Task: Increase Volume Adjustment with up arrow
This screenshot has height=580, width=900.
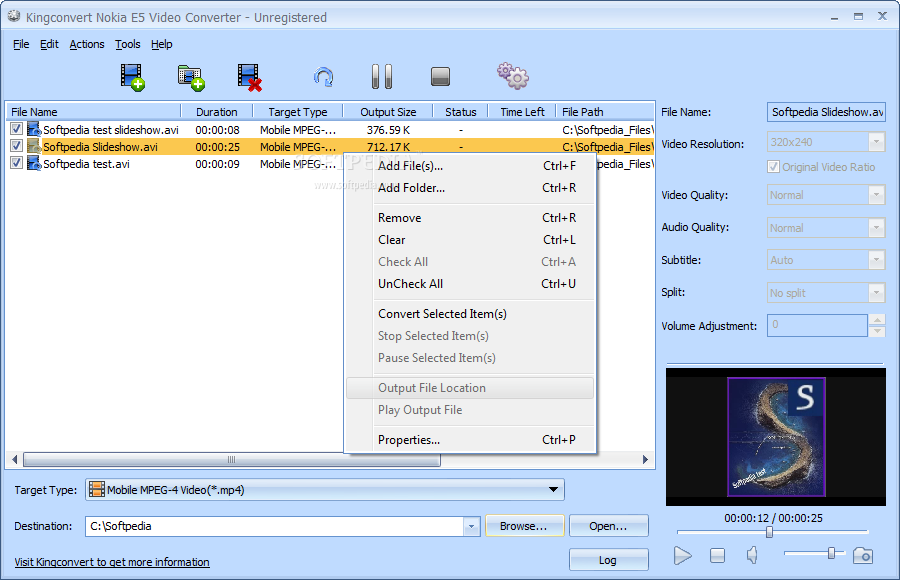Action: (x=877, y=319)
